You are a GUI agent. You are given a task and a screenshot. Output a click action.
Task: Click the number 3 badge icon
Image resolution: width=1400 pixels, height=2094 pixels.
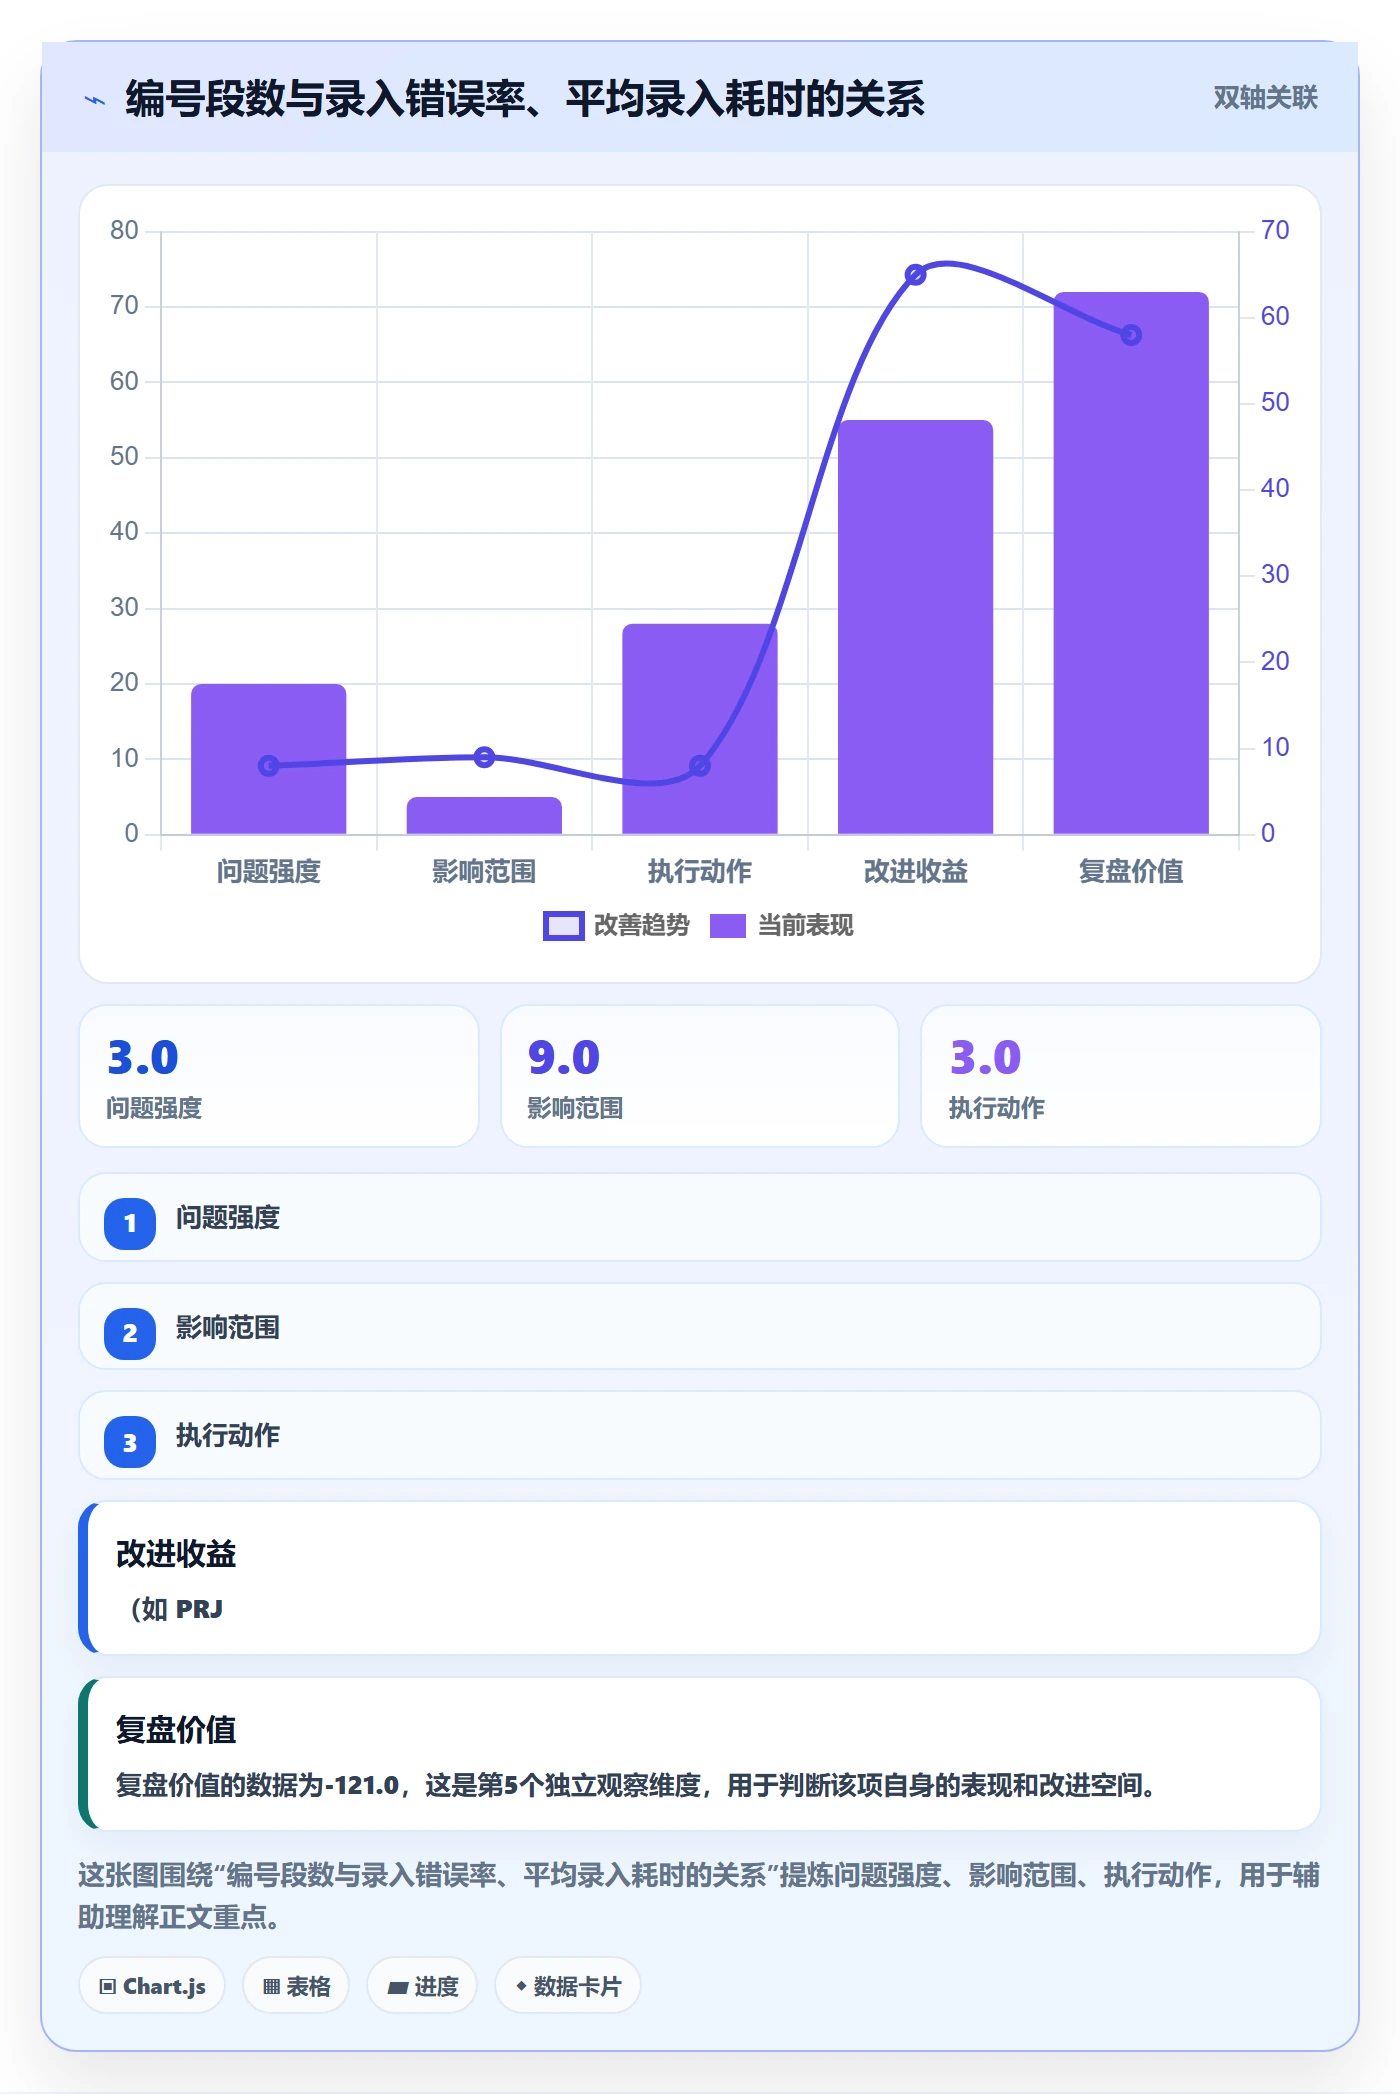(130, 1443)
